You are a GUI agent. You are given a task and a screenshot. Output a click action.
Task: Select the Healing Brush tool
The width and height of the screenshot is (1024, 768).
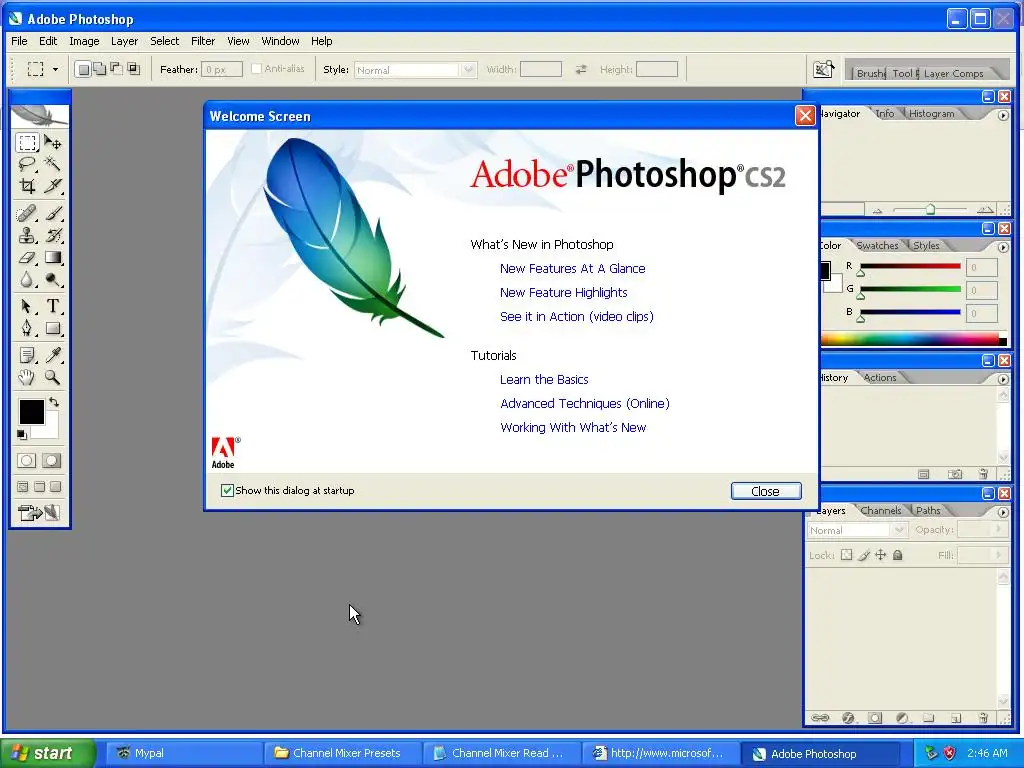click(27, 214)
